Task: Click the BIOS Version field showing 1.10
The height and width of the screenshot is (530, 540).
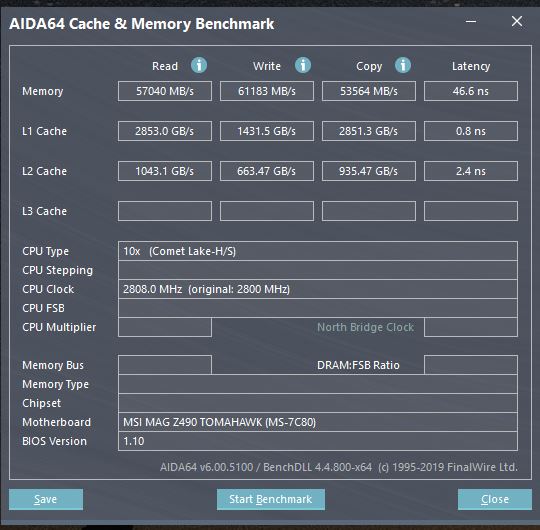Action: click(318, 441)
